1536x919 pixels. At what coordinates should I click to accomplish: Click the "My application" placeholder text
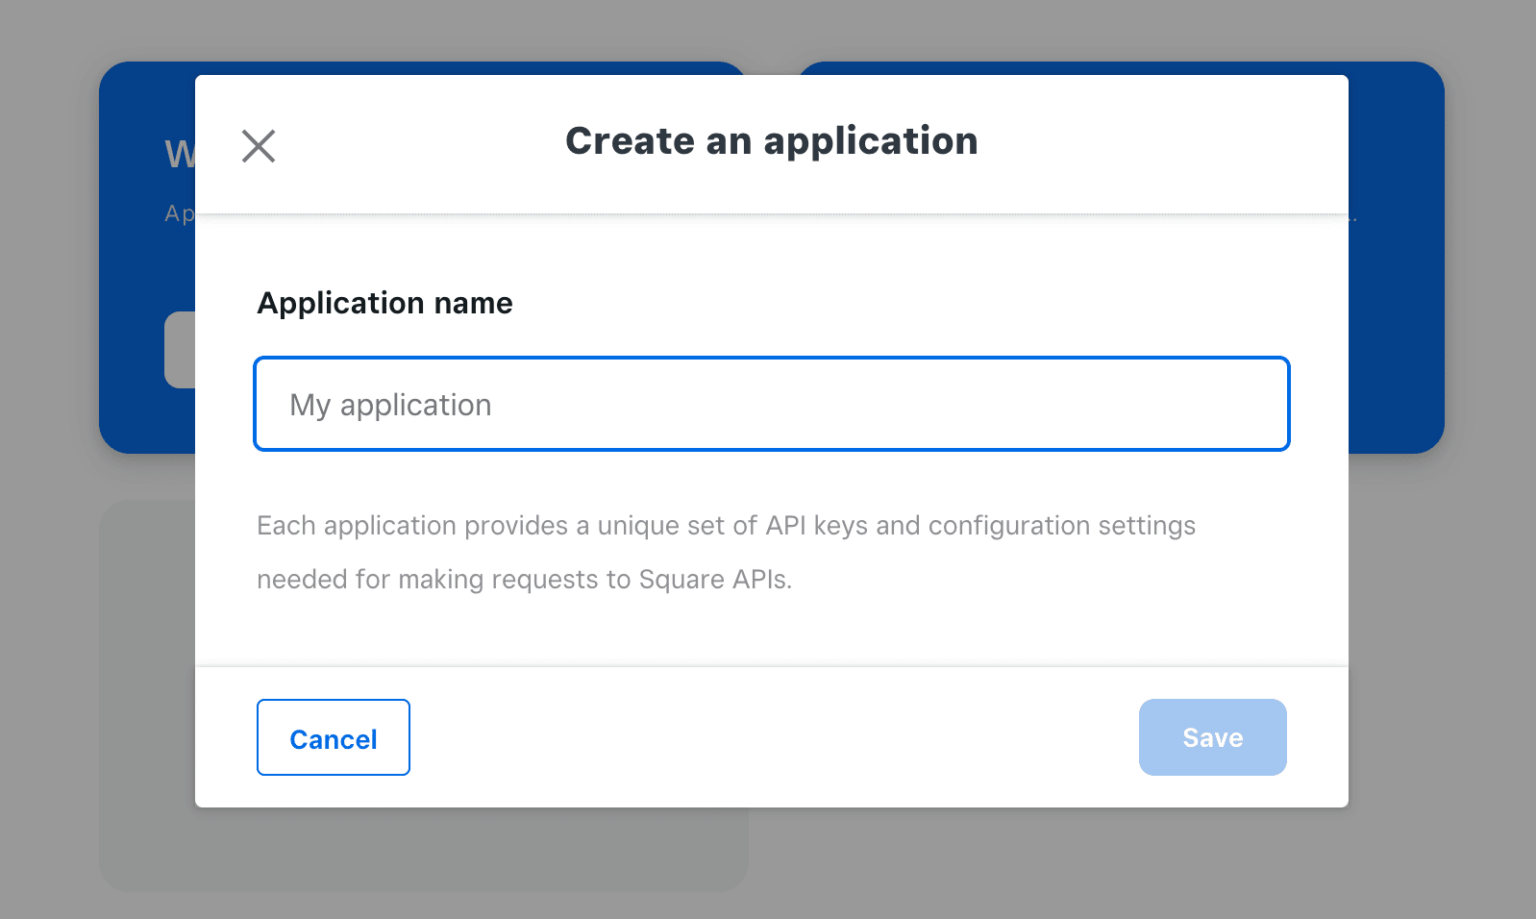pos(390,405)
